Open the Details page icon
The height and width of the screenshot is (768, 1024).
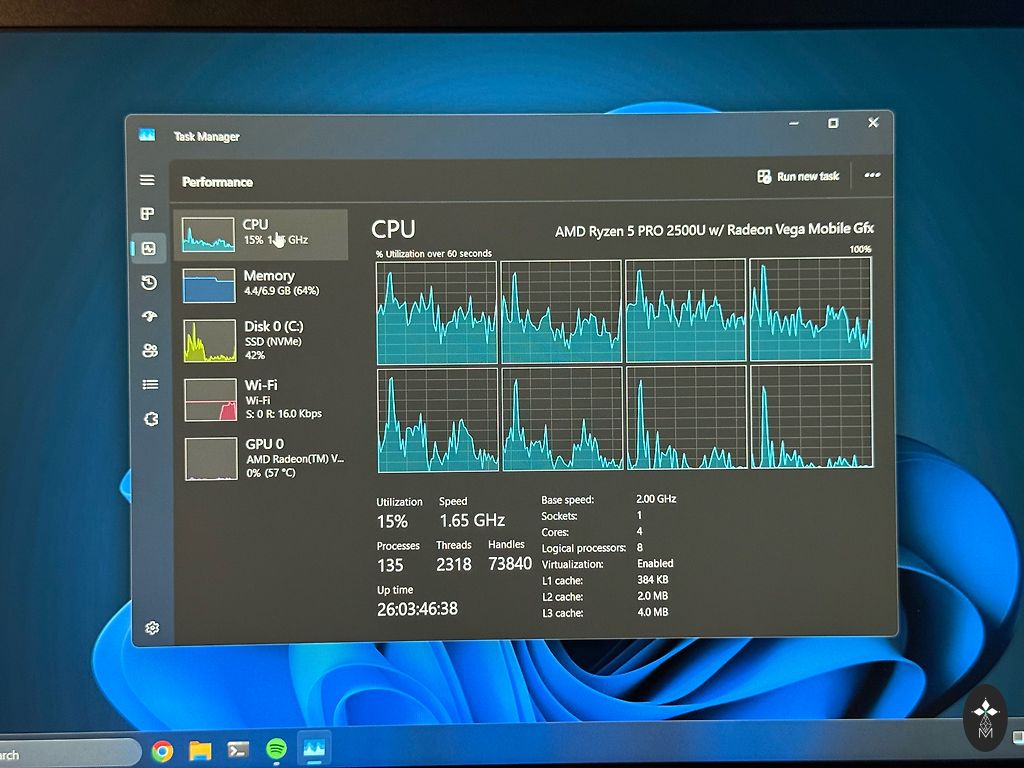coord(150,384)
